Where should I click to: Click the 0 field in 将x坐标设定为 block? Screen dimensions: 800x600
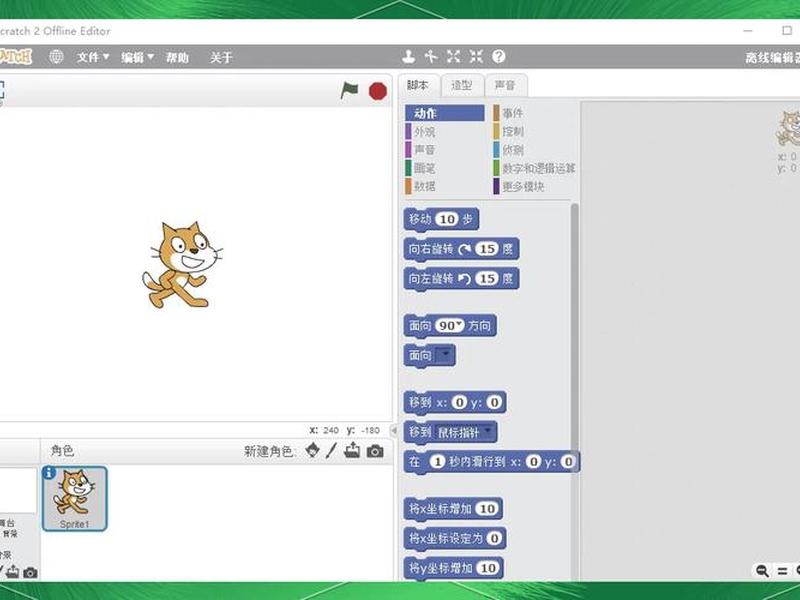(494, 538)
